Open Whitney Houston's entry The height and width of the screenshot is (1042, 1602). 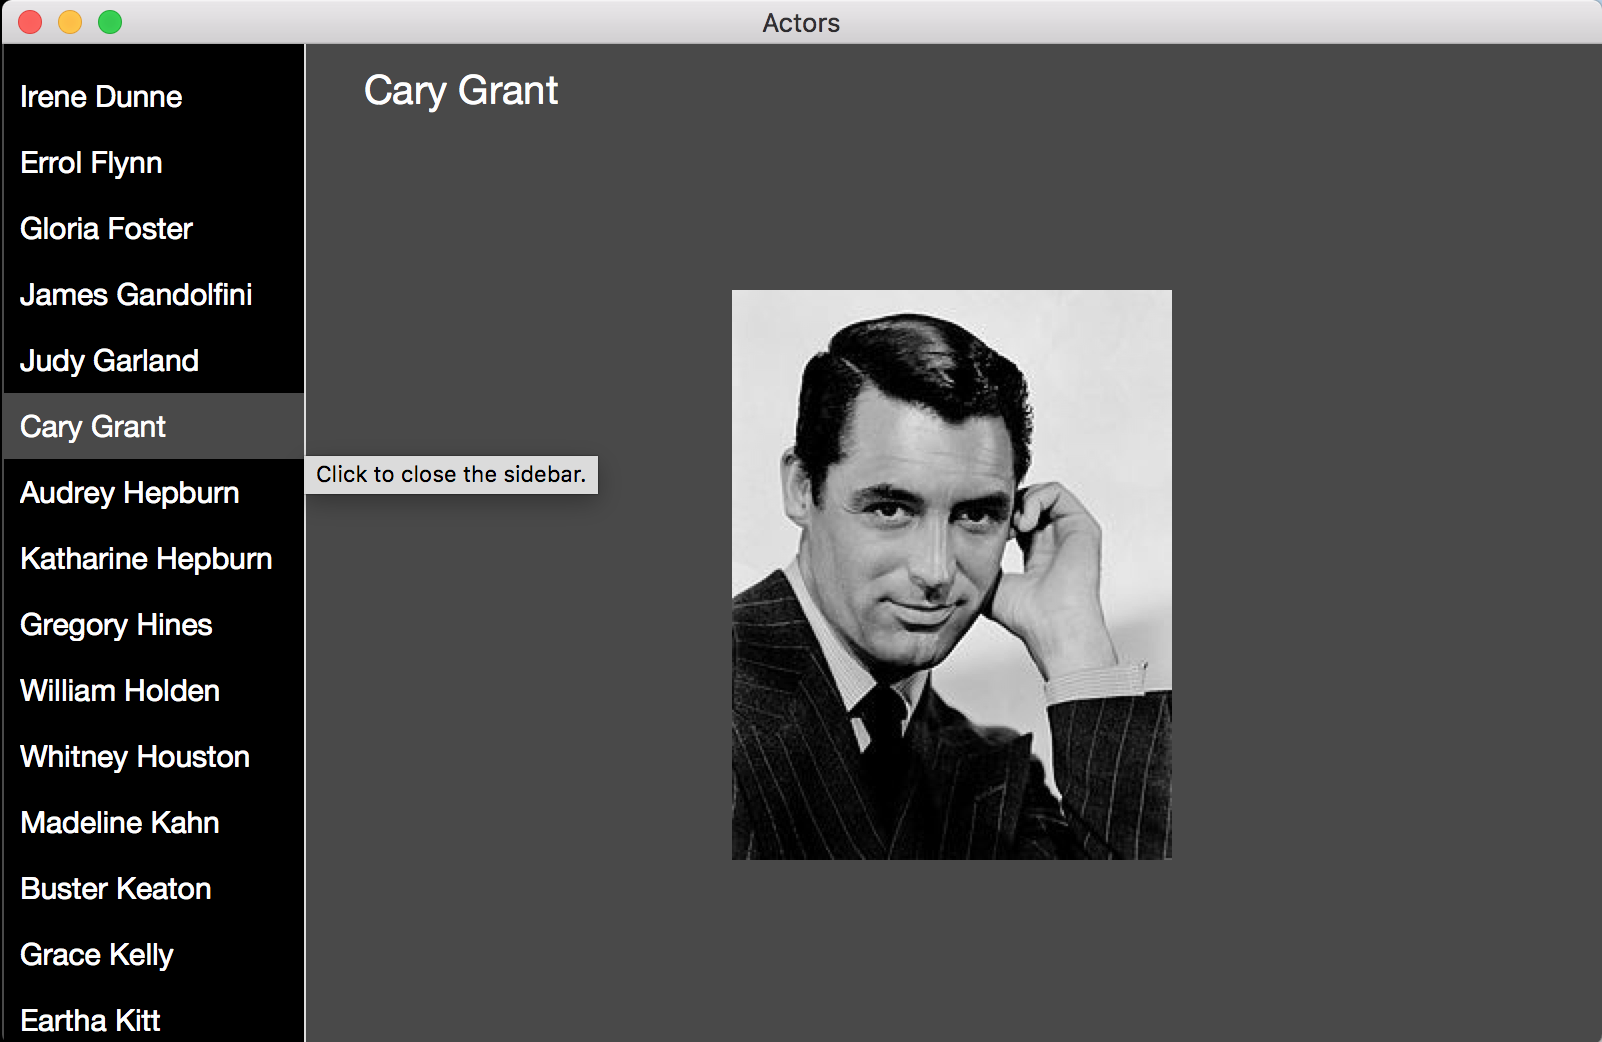click(135, 757)
